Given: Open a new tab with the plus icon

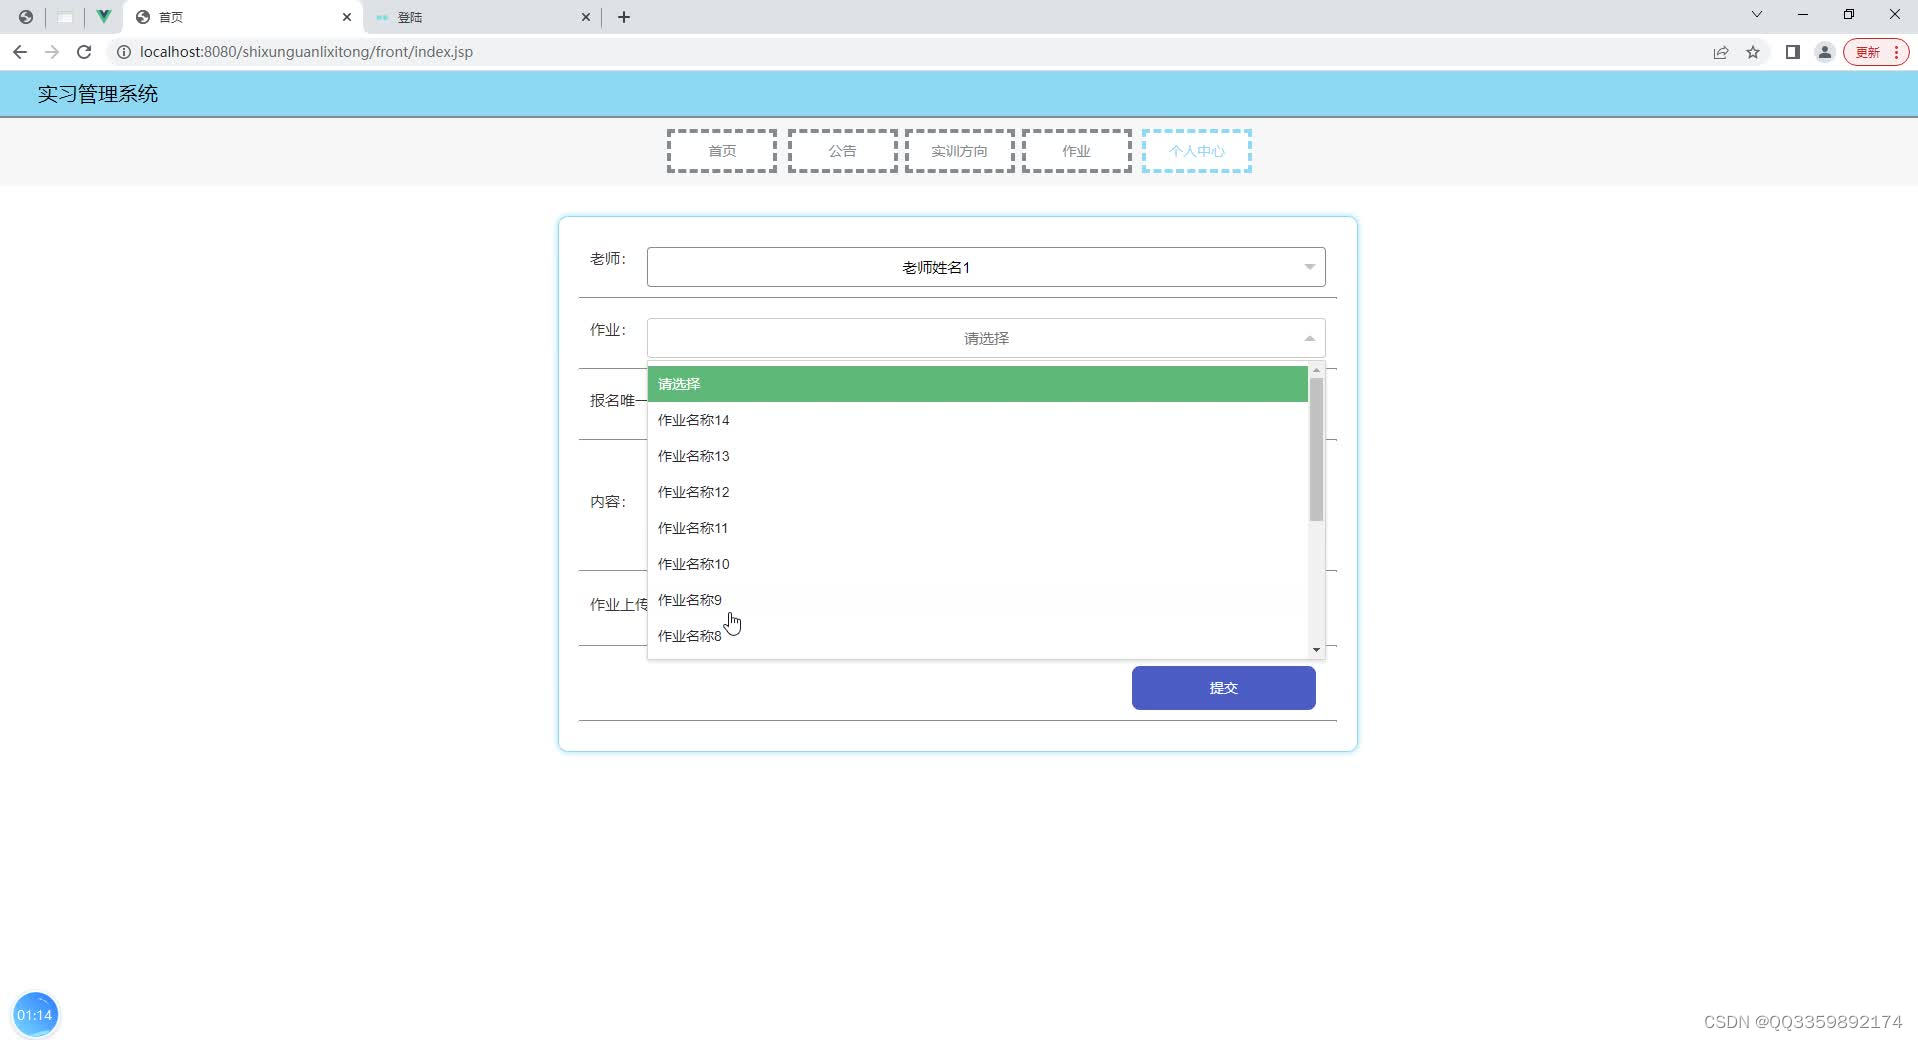Looking at the screenshot, I should pos(624,17).
